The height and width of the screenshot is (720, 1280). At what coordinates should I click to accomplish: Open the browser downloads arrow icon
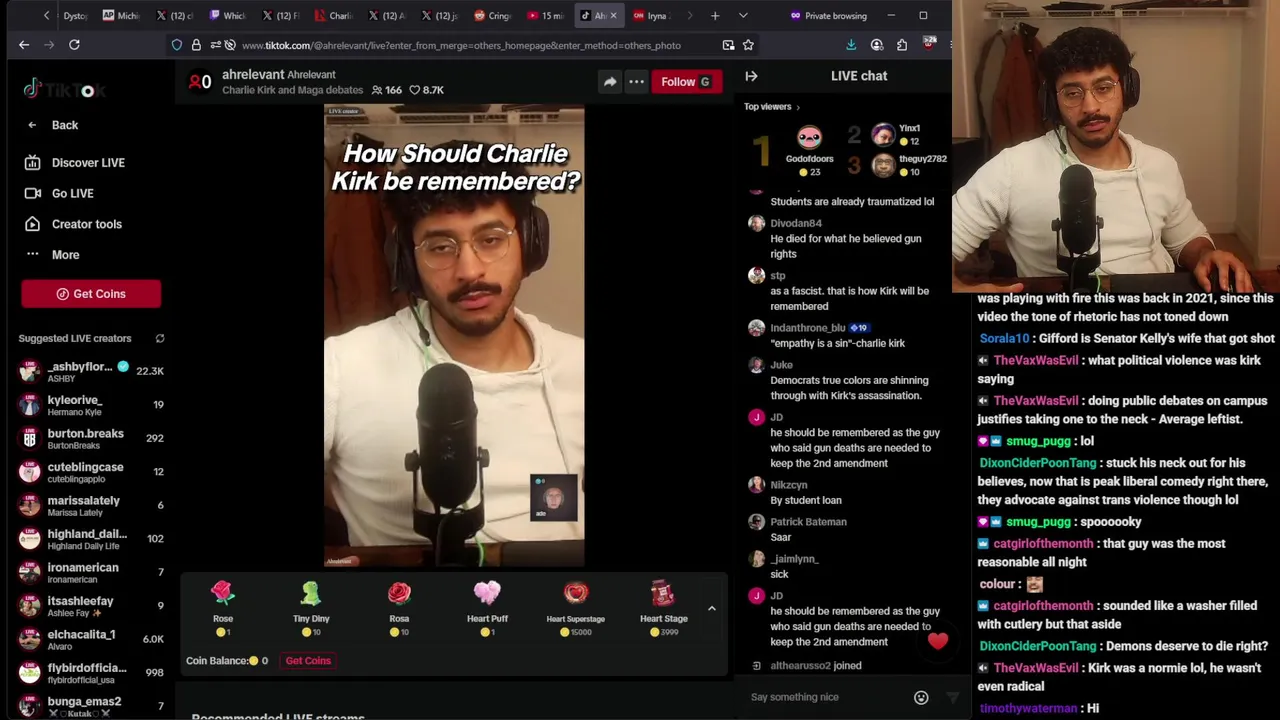[851, 45]
